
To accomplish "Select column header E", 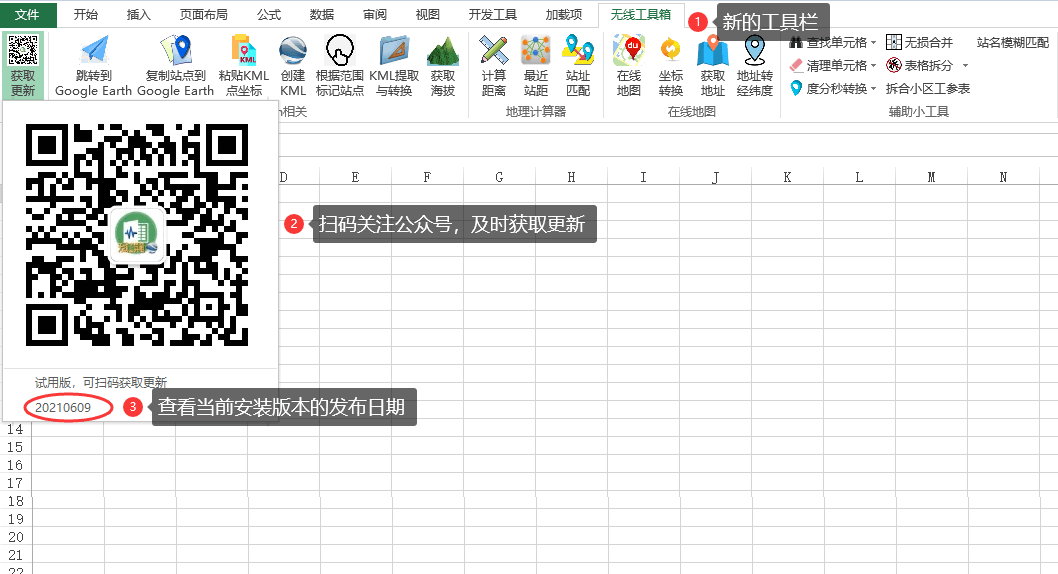I will pyautogui.click(x=355, y=177).
